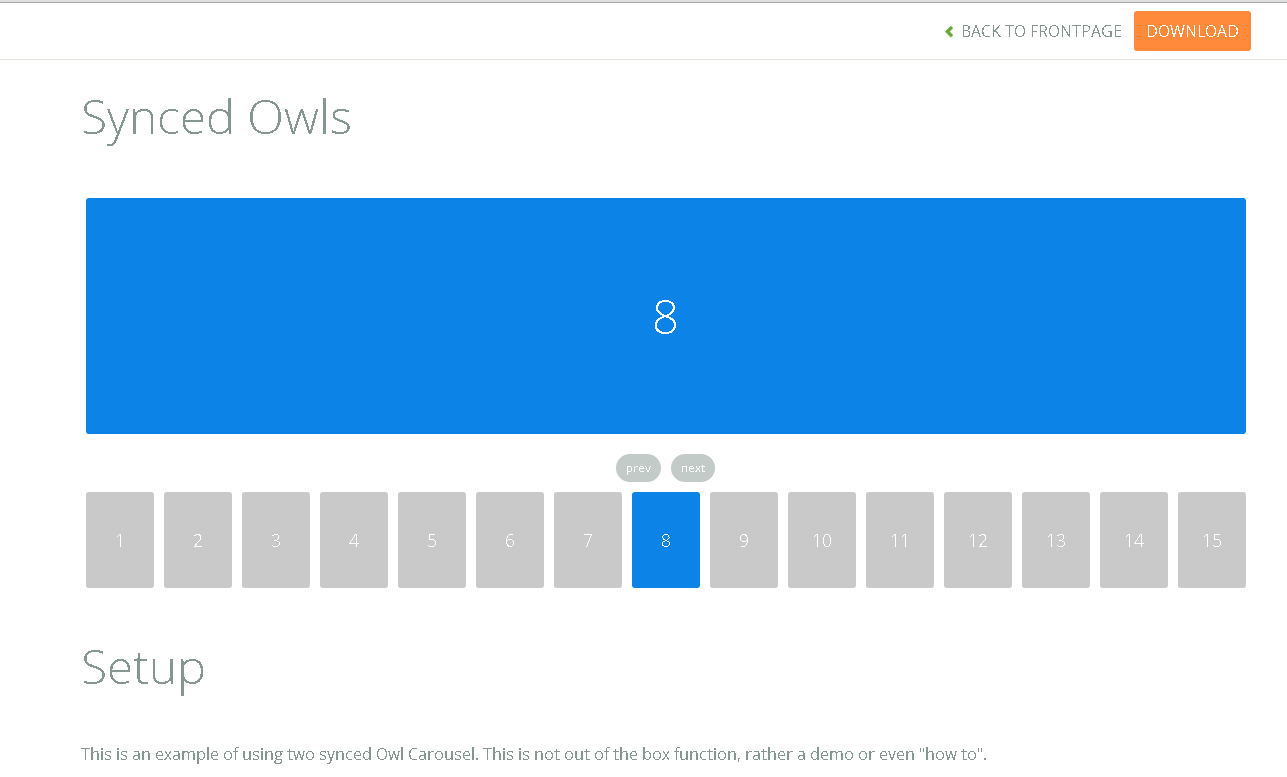Open the BACK TO FRONTPAGE link
This screenshot has height=777, width=1287.
pos(1040,31)
